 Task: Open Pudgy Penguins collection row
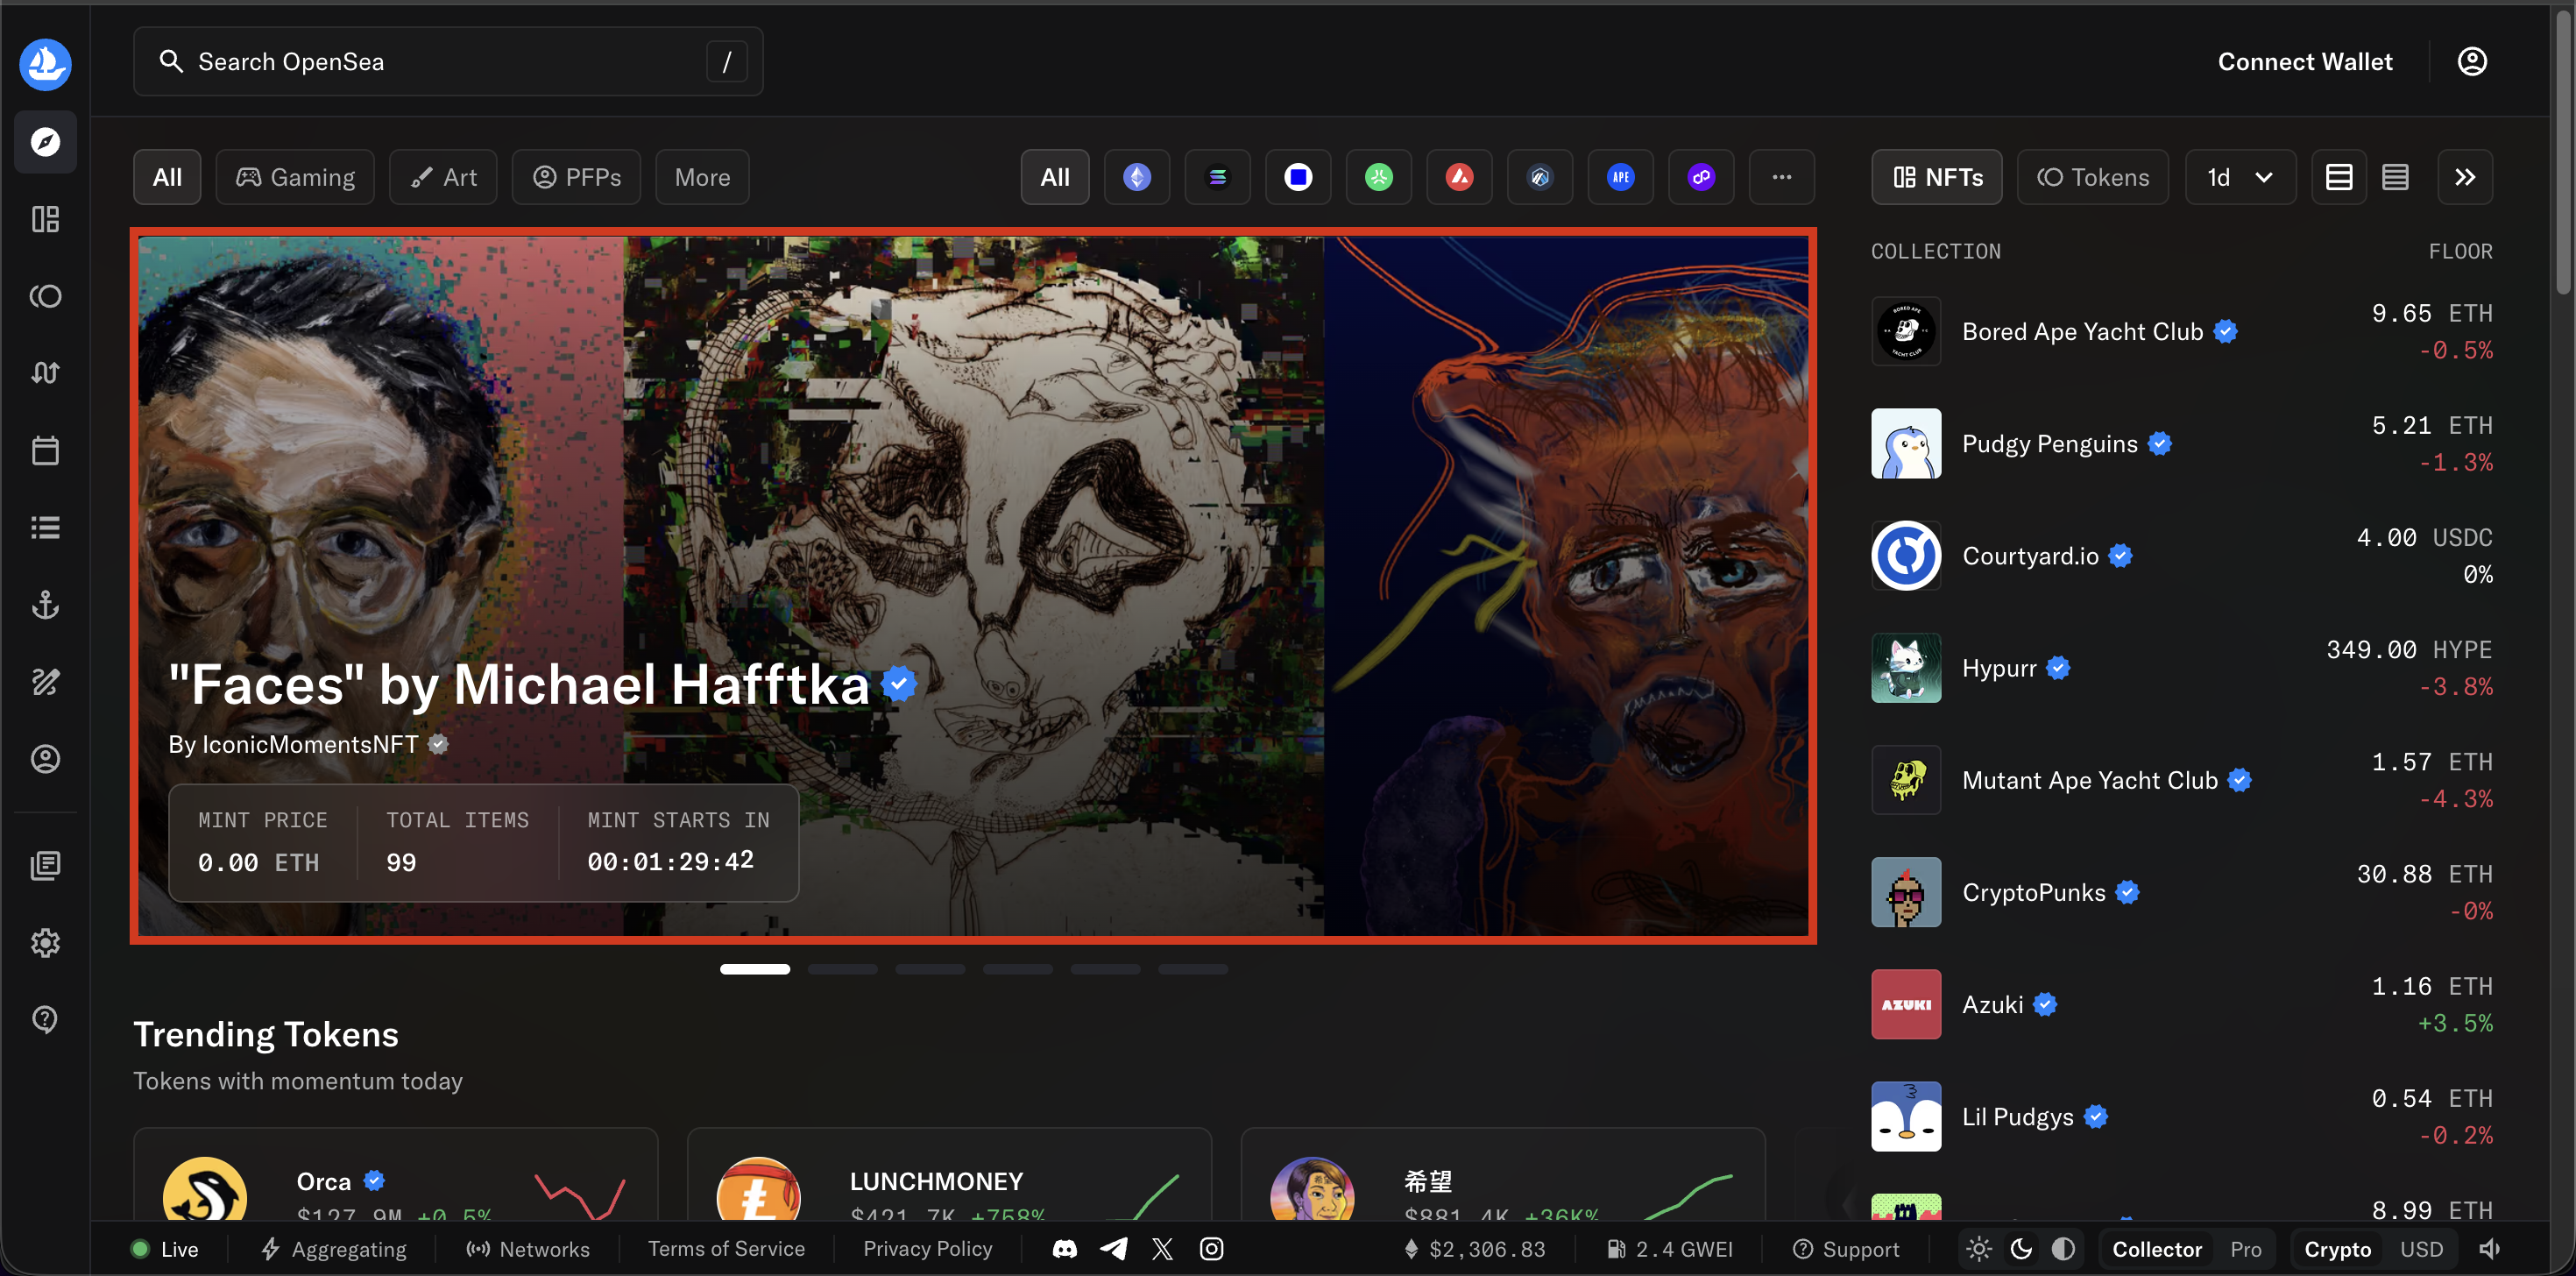(2182, 443)
